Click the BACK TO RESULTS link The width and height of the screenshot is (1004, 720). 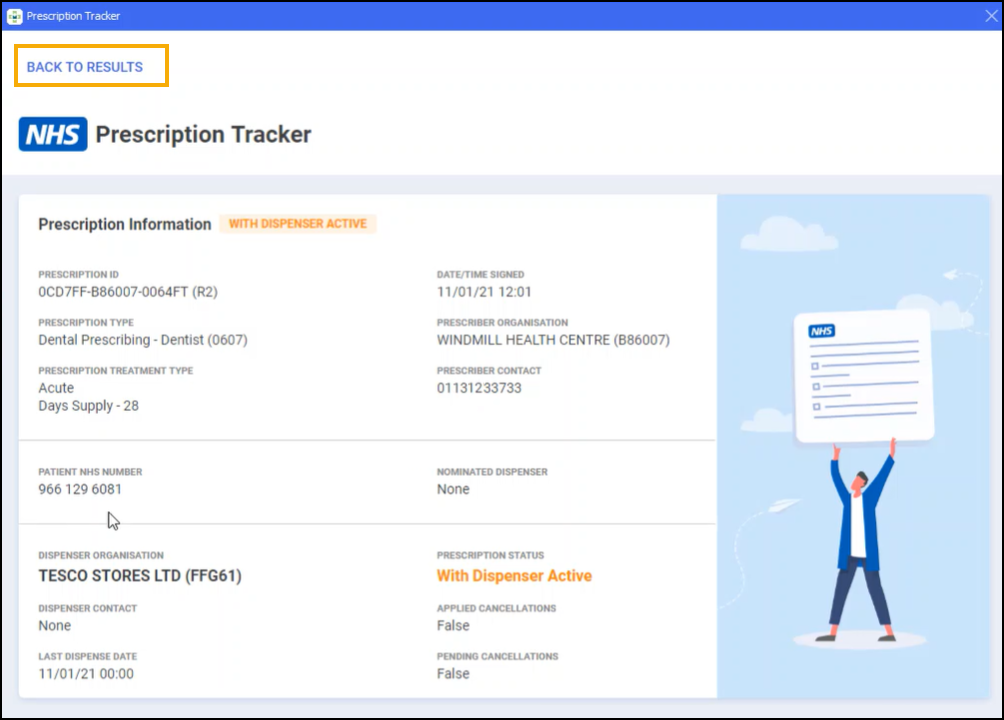tap(85, 67)
